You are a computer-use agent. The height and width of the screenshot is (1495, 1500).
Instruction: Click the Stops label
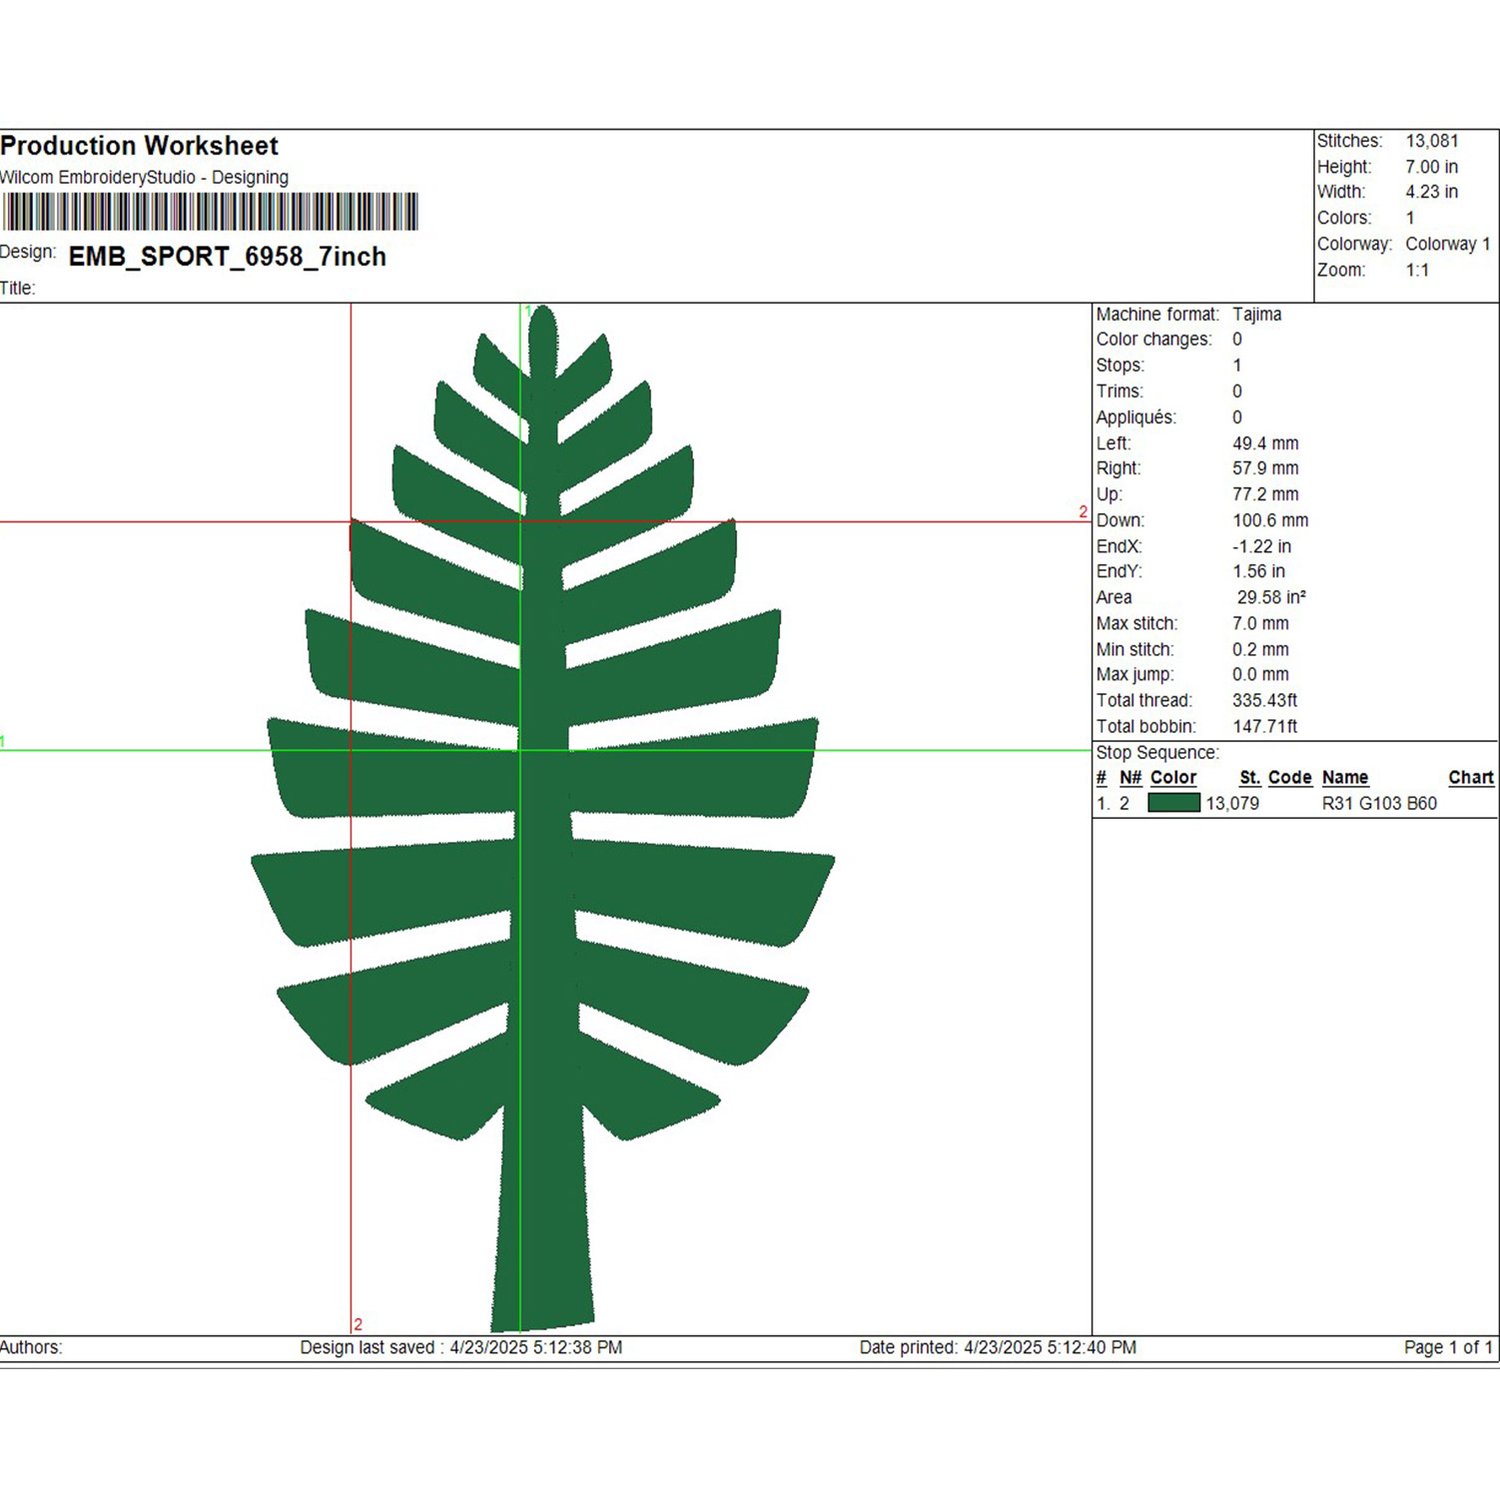pos(1120,365)
